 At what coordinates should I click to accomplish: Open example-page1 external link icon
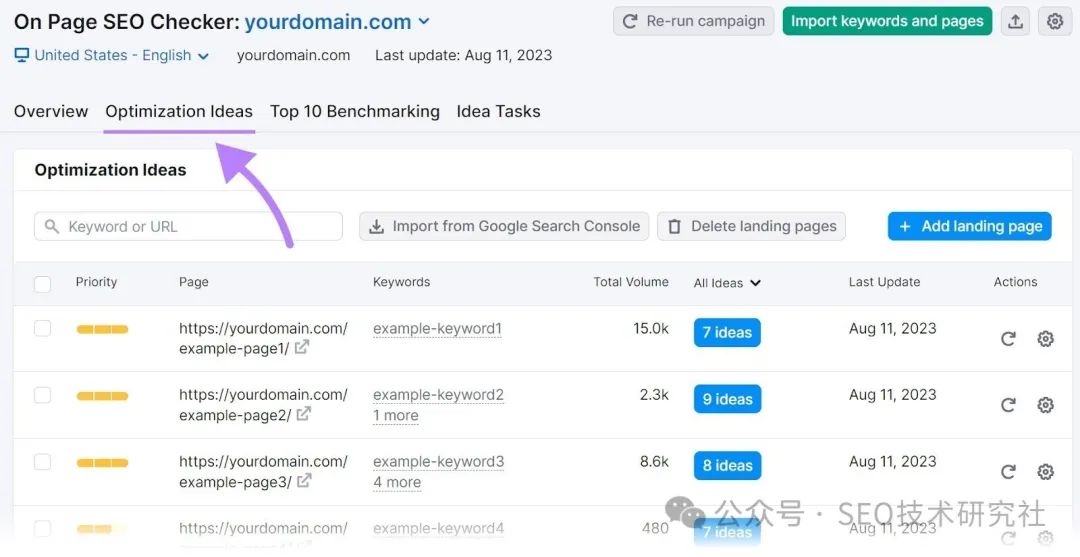coord(301,348)
